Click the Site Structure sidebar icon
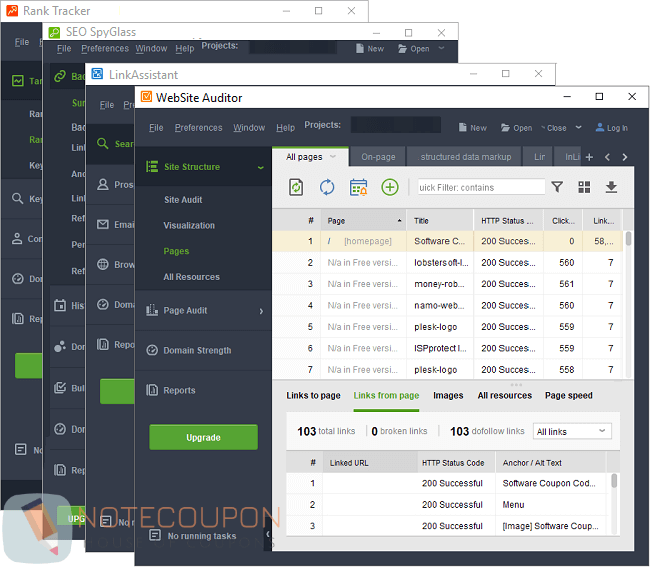 tap(152, 167)
